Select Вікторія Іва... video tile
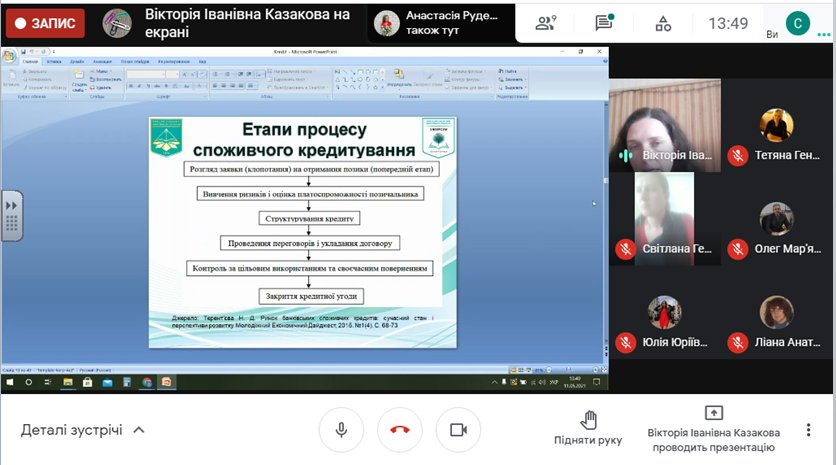Image resolution: width=836 pixels, height=465 pixels. point(665,126)
